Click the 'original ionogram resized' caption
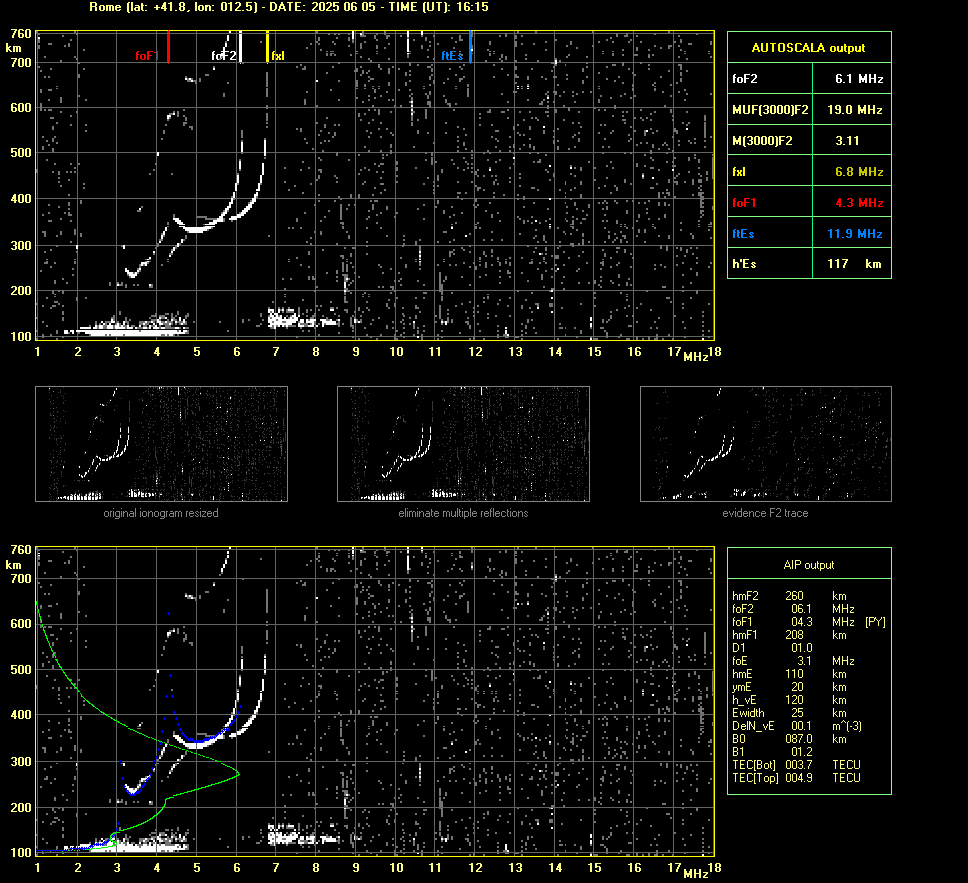Viewport: 968px width, 883px height. (161, 513)
